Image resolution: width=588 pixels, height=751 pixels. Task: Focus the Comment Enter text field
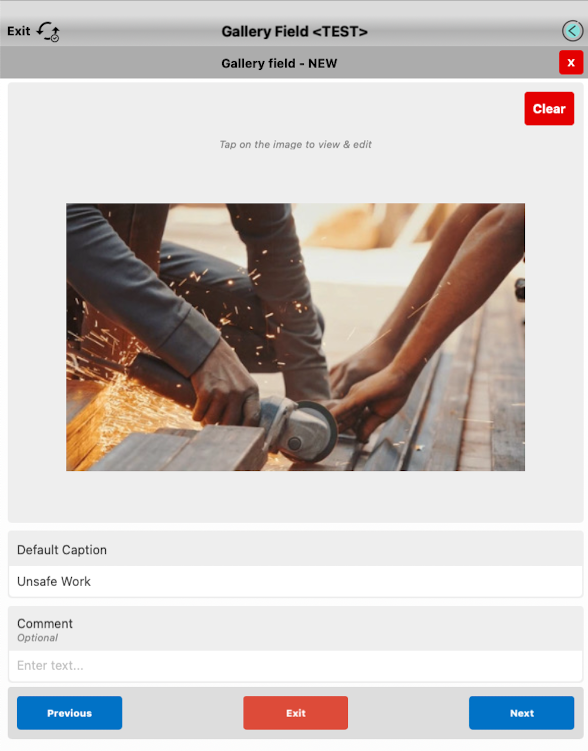point(295,665)
